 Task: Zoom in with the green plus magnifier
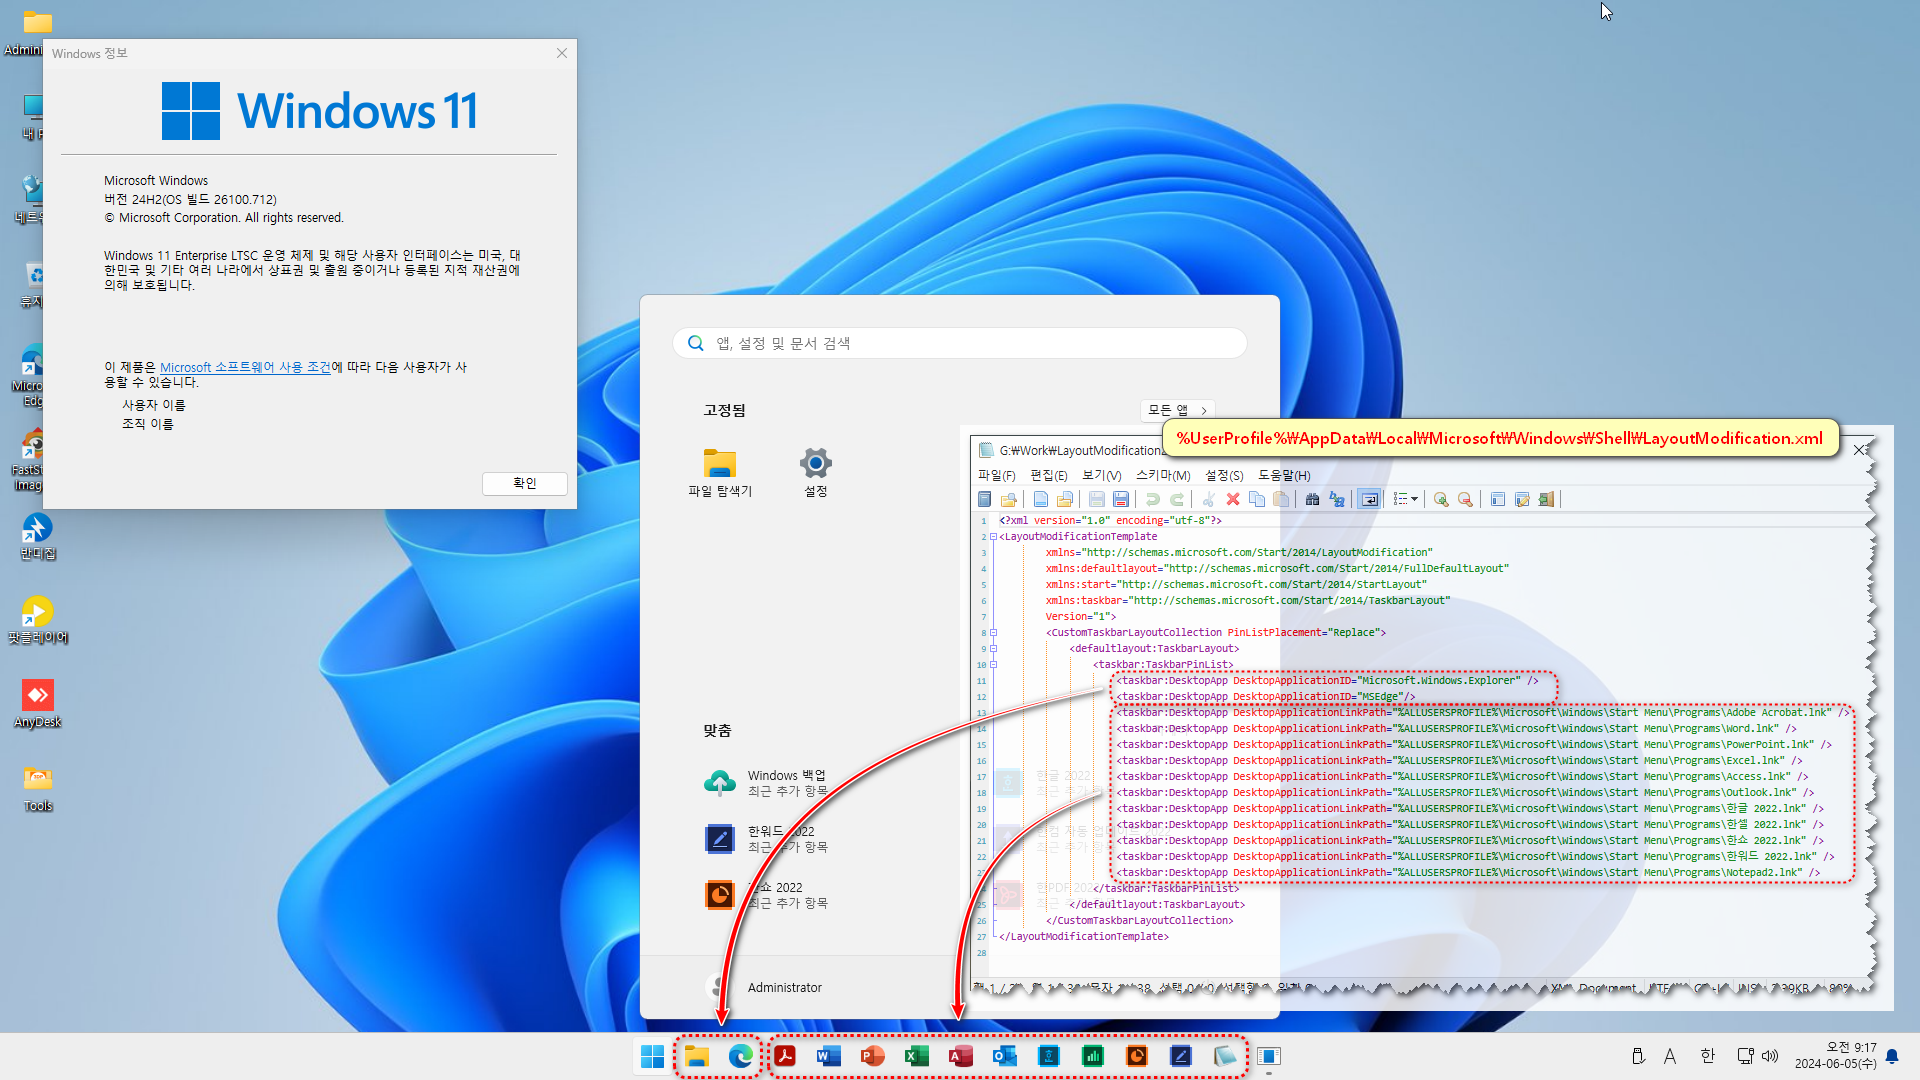1441,499
